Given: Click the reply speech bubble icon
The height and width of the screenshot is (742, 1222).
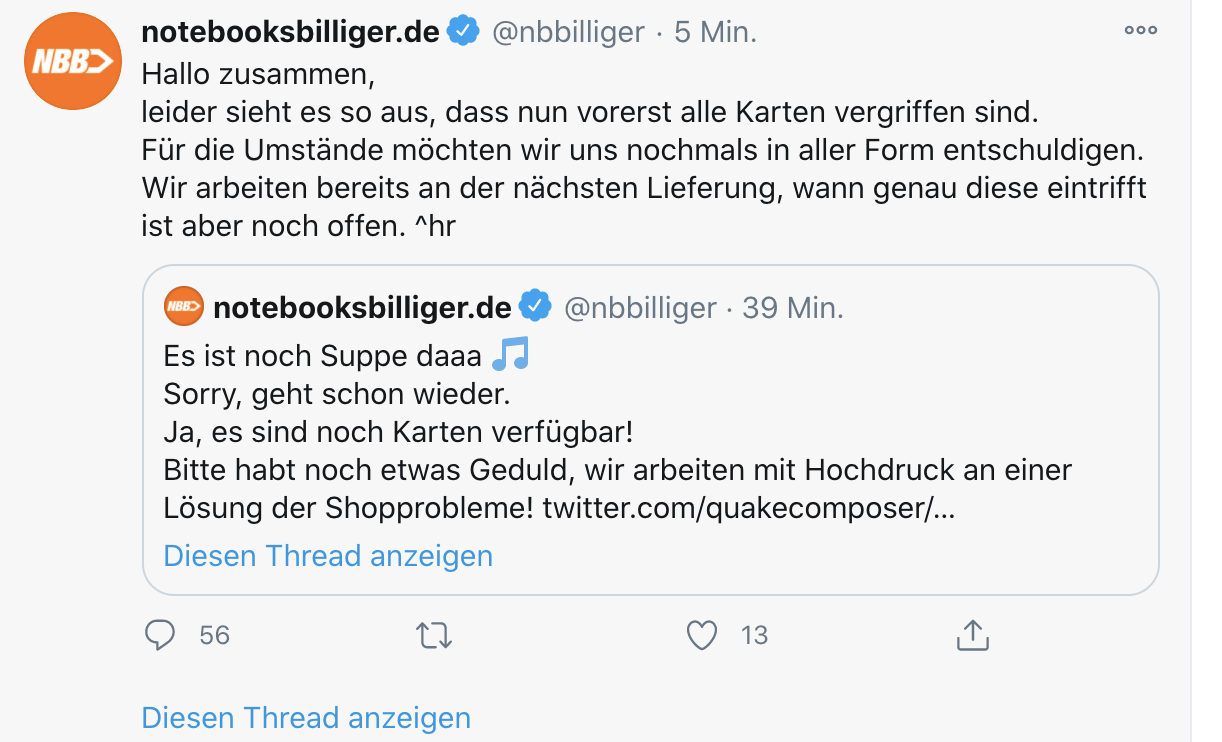Looking at the screenshot, I should pos(160,635).
